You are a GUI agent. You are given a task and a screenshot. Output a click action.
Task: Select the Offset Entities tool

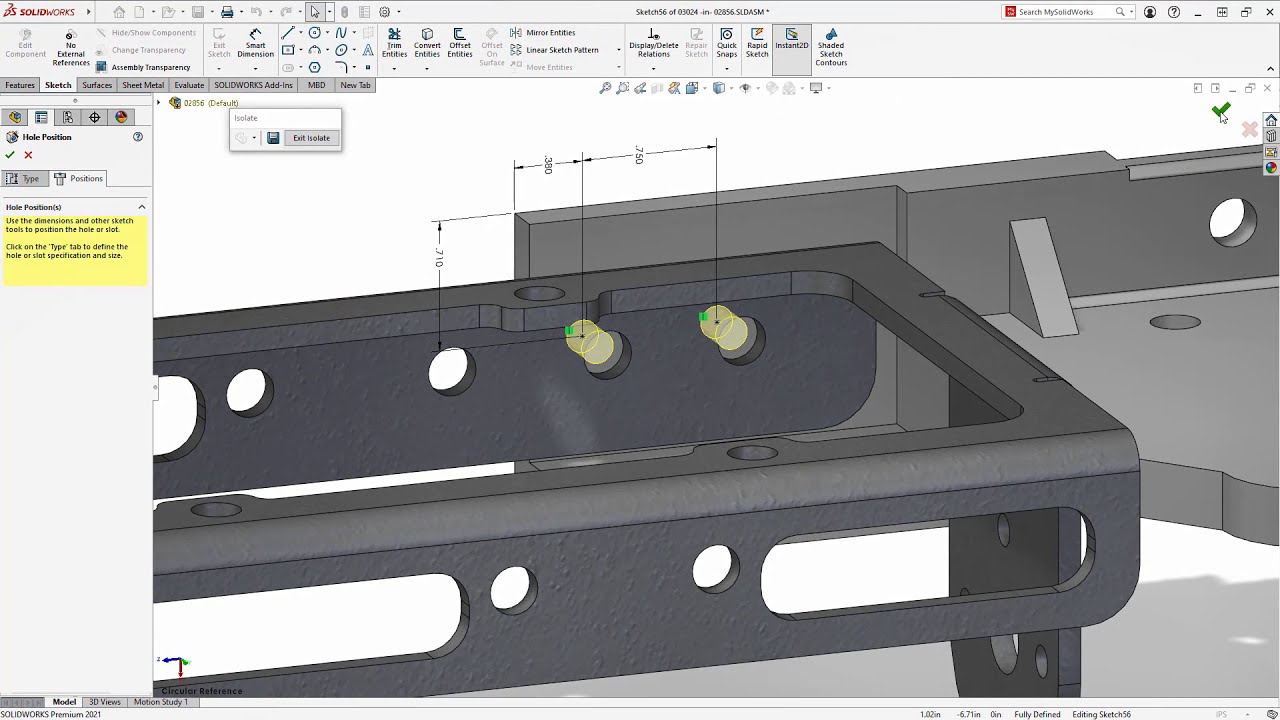(x=459, y=43)
